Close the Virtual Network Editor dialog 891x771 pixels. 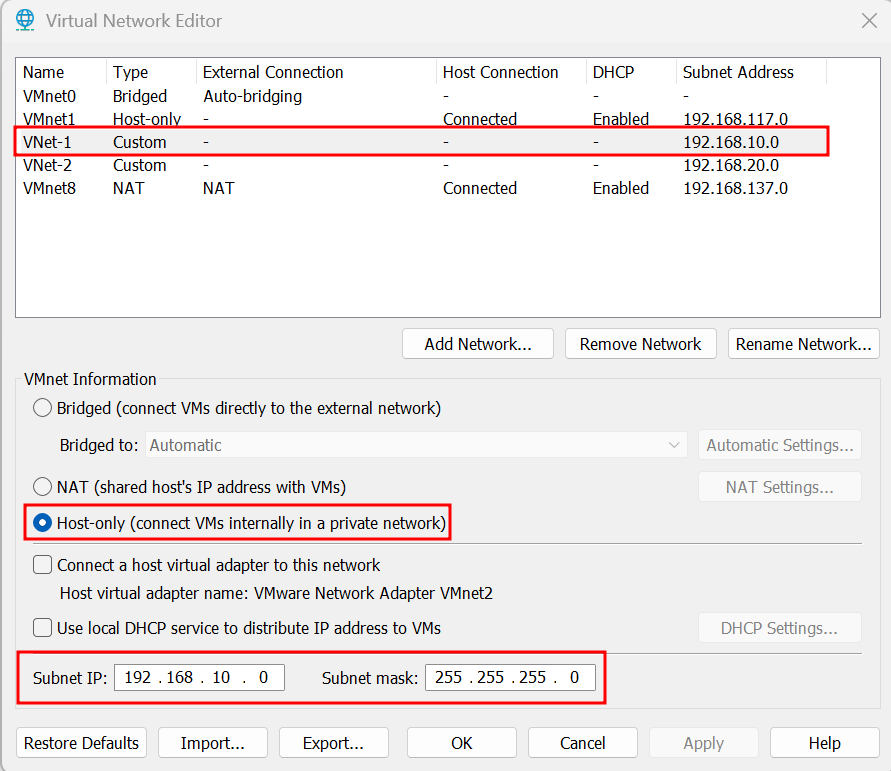[867, 20]
